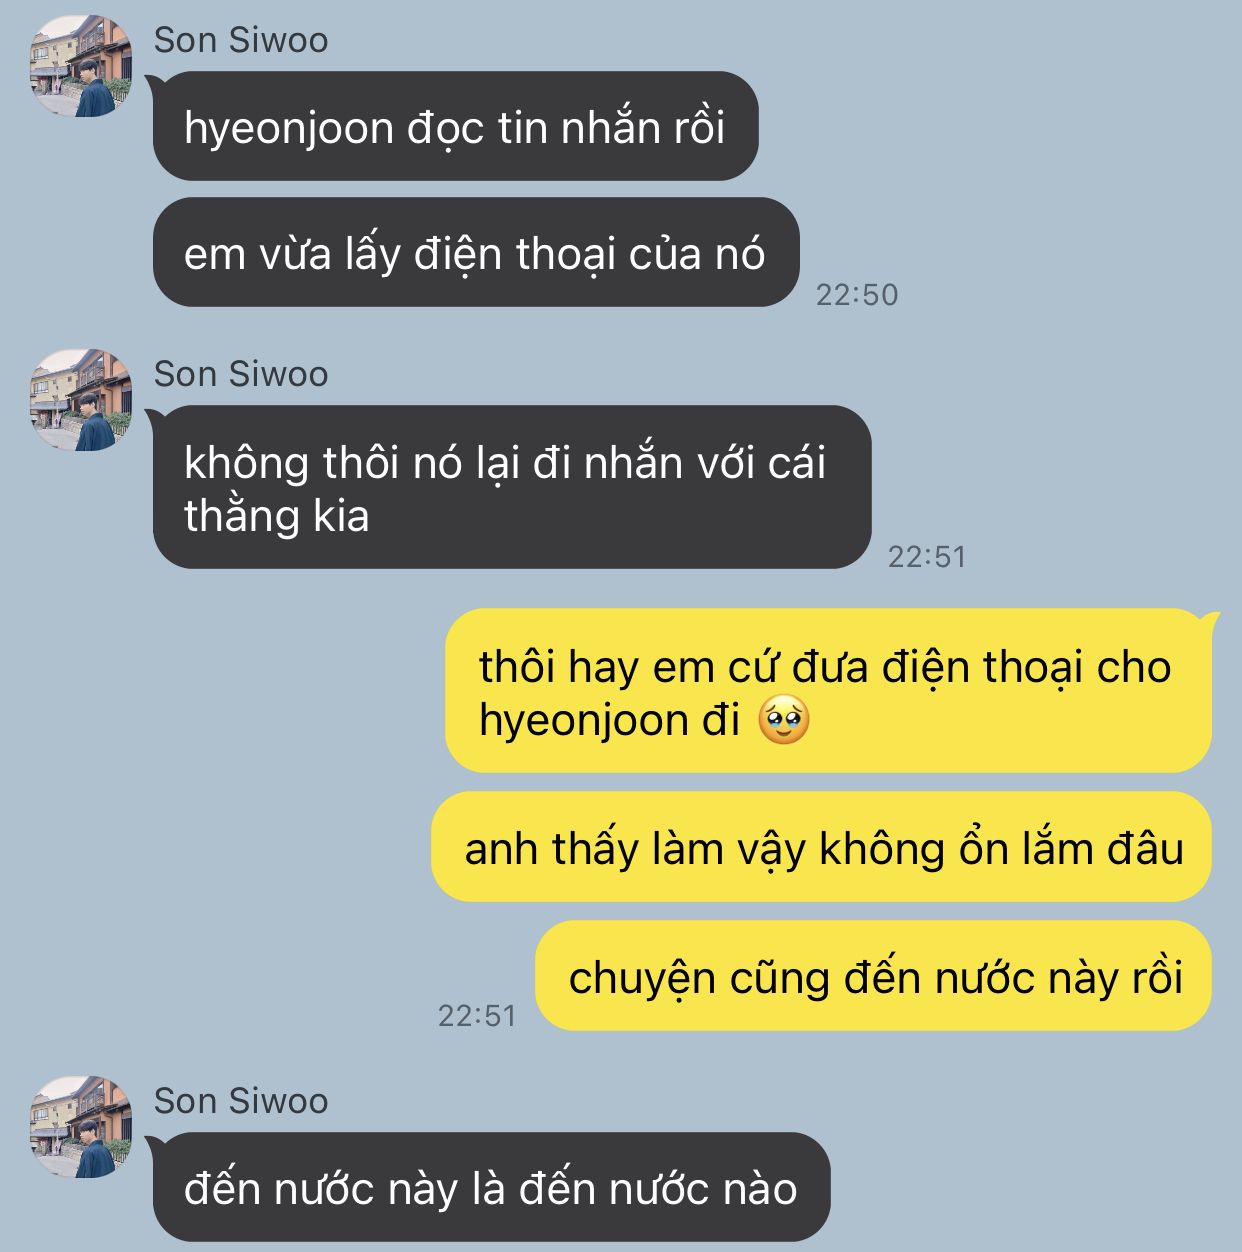
Task: Select the 'không thôi nó lại đi nhắn' bubble
Action: [x=512, y=488]
